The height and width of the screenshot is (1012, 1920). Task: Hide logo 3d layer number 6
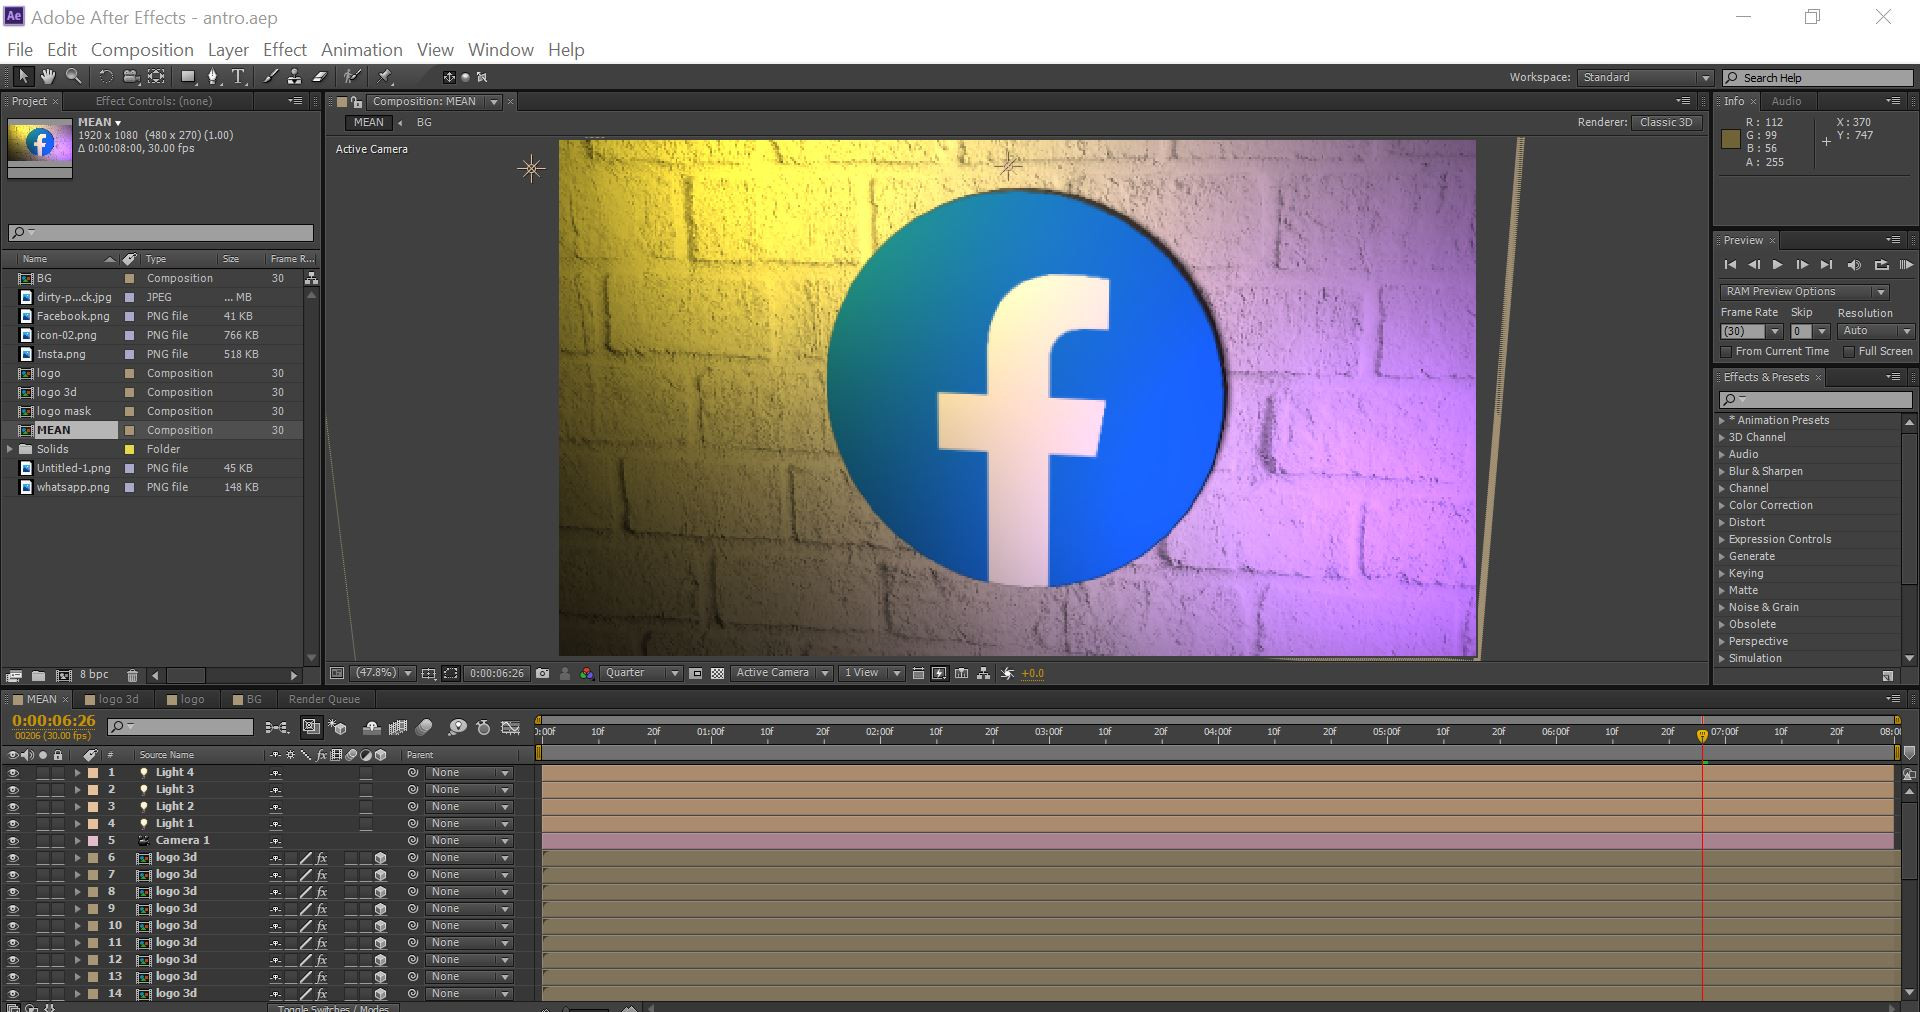tap(13, 858)
